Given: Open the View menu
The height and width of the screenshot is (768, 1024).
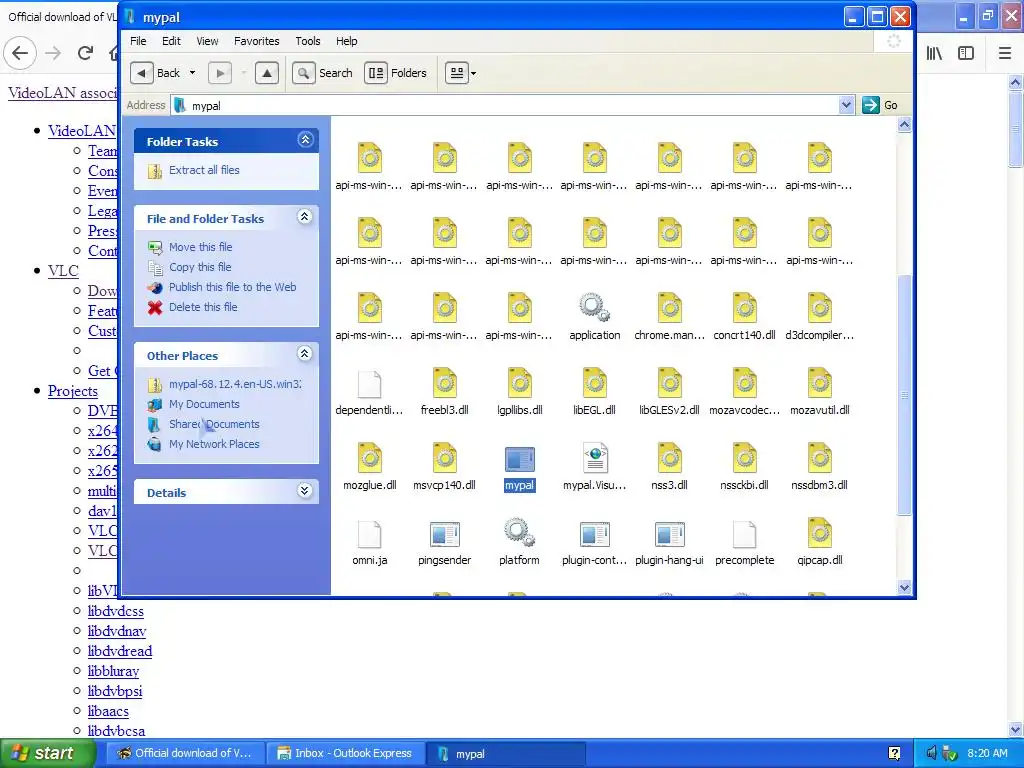Looking at the screenshot, I should click(207, 40).
